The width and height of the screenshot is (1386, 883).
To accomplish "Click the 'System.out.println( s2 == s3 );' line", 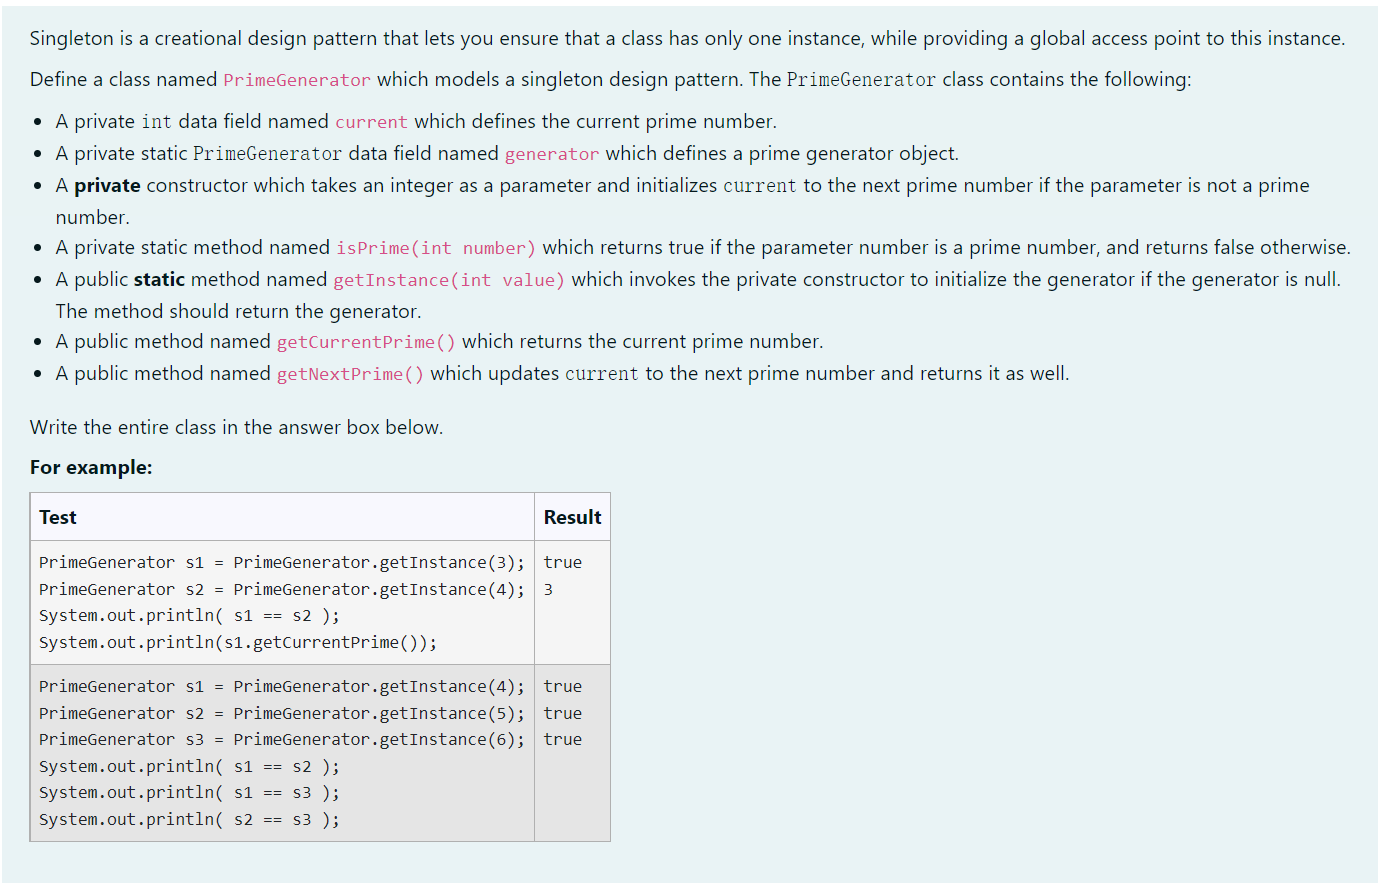I will [x=189, y=819].
